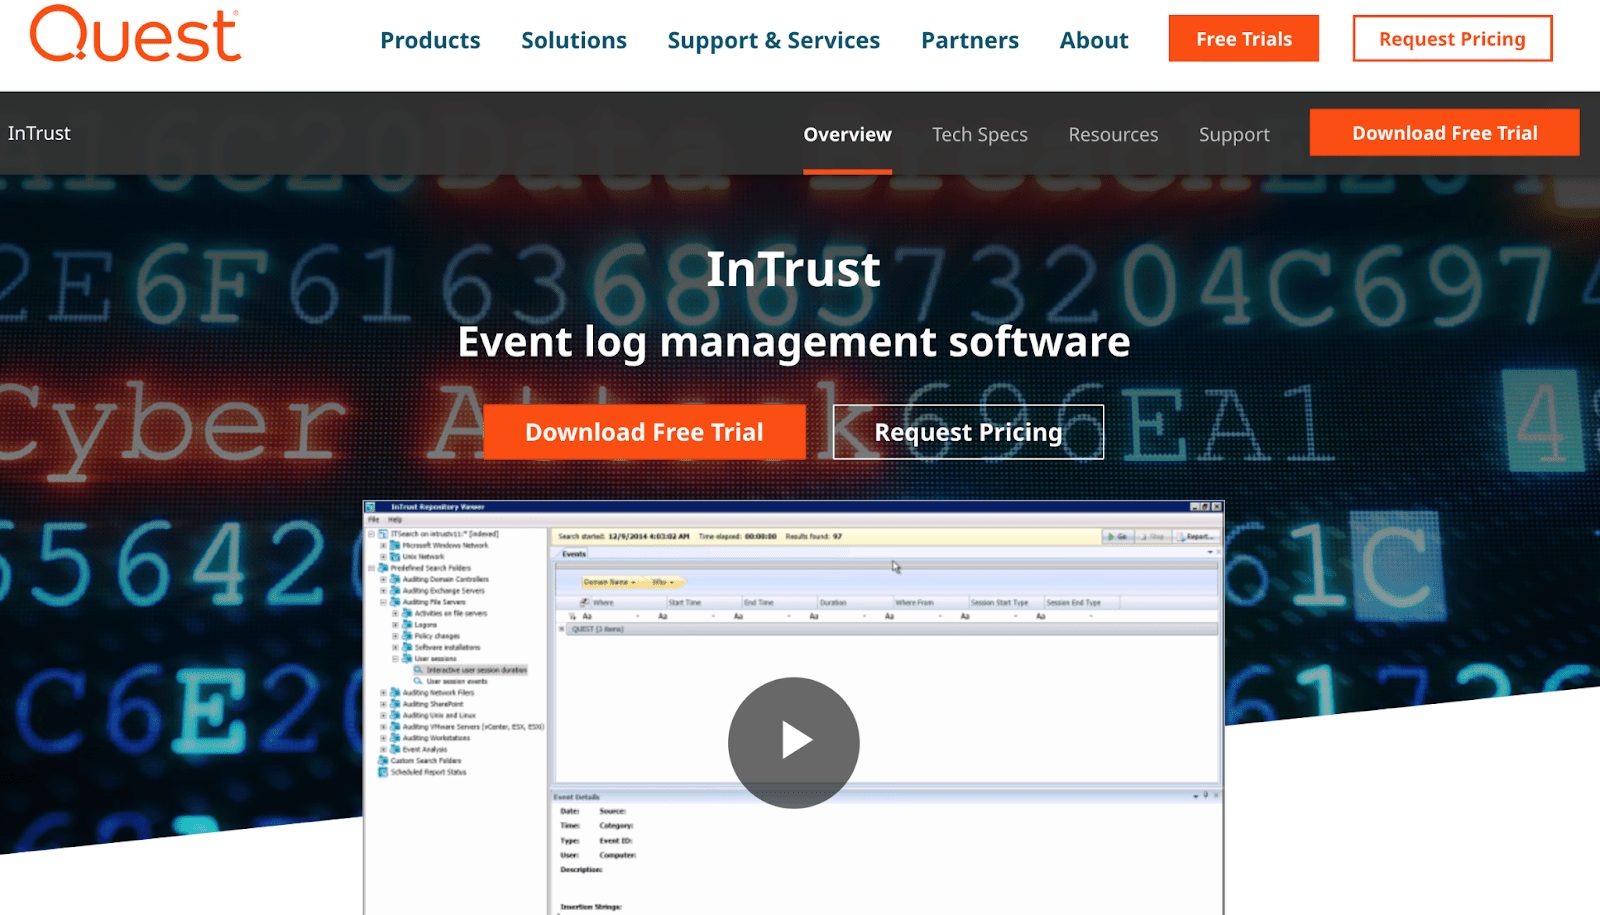This screenshot has height=915, width=1600.
Task: Open the File menu in the Repository Viewer
Action: (374, 520)
